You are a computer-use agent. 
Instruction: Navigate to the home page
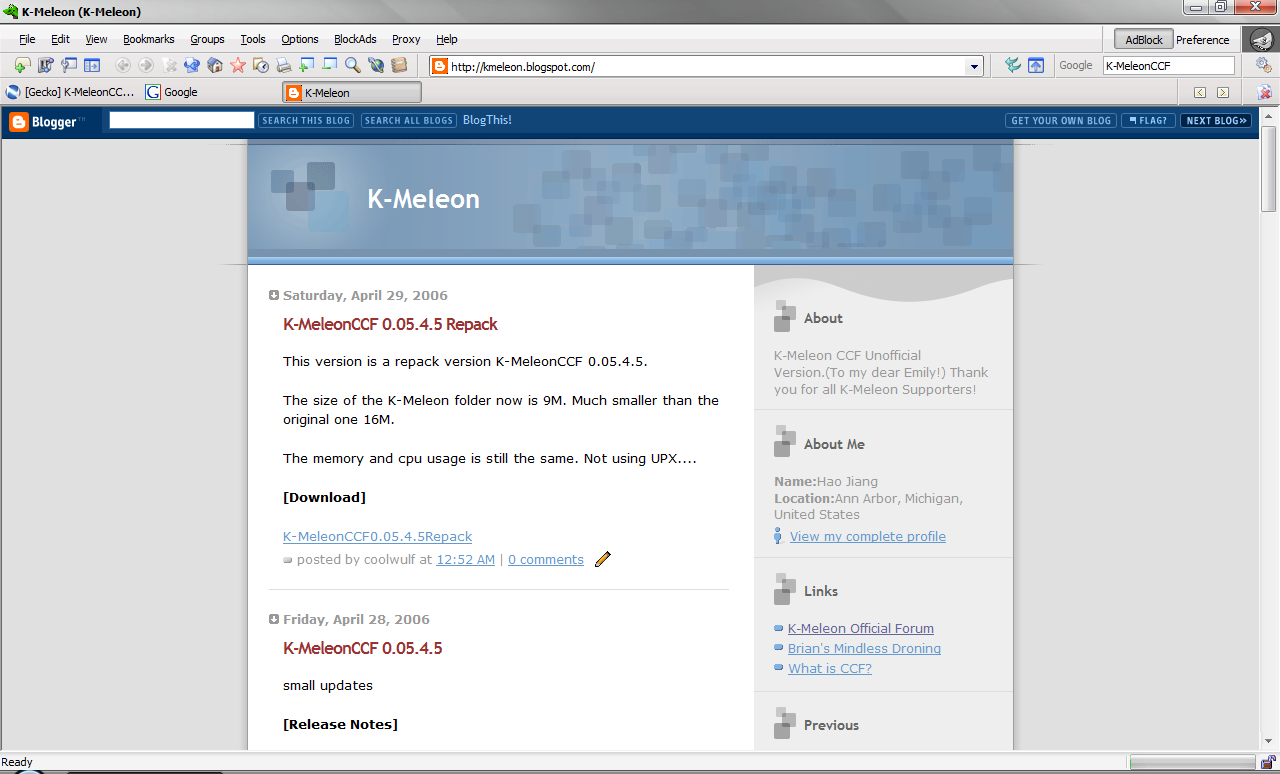215,65
